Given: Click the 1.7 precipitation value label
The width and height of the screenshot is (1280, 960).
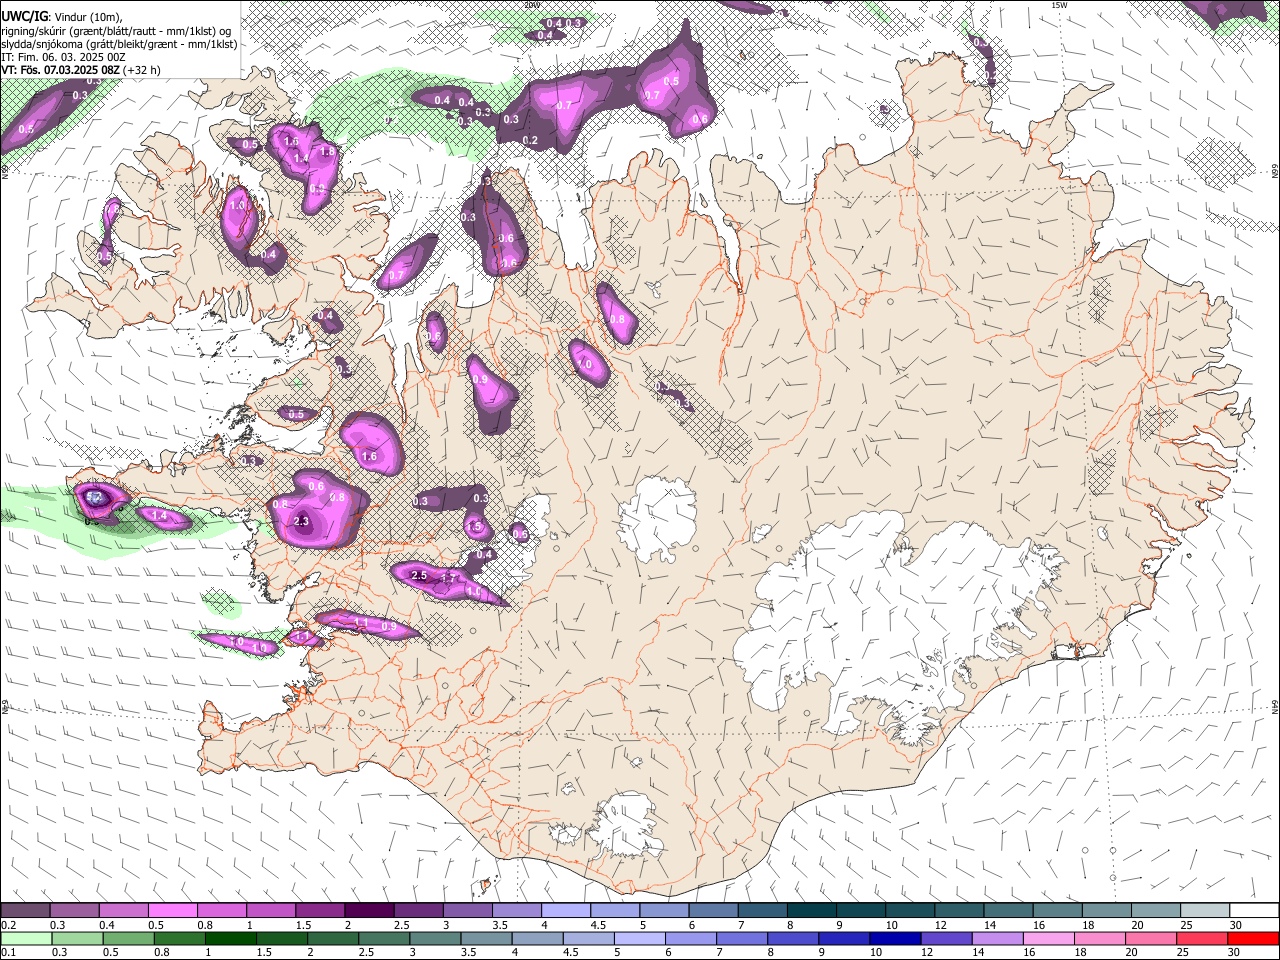Looking at the screenshot, I should point(449,578).
